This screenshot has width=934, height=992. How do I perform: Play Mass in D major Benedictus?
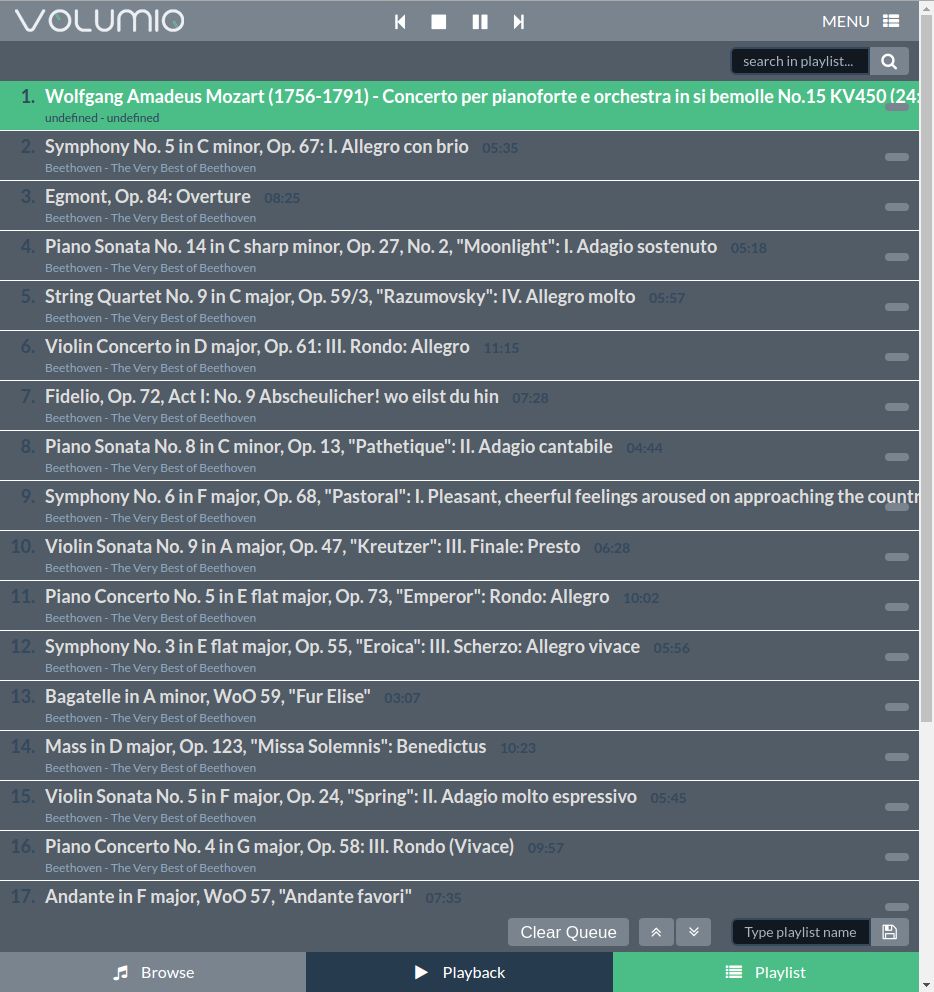coord(459,755)
